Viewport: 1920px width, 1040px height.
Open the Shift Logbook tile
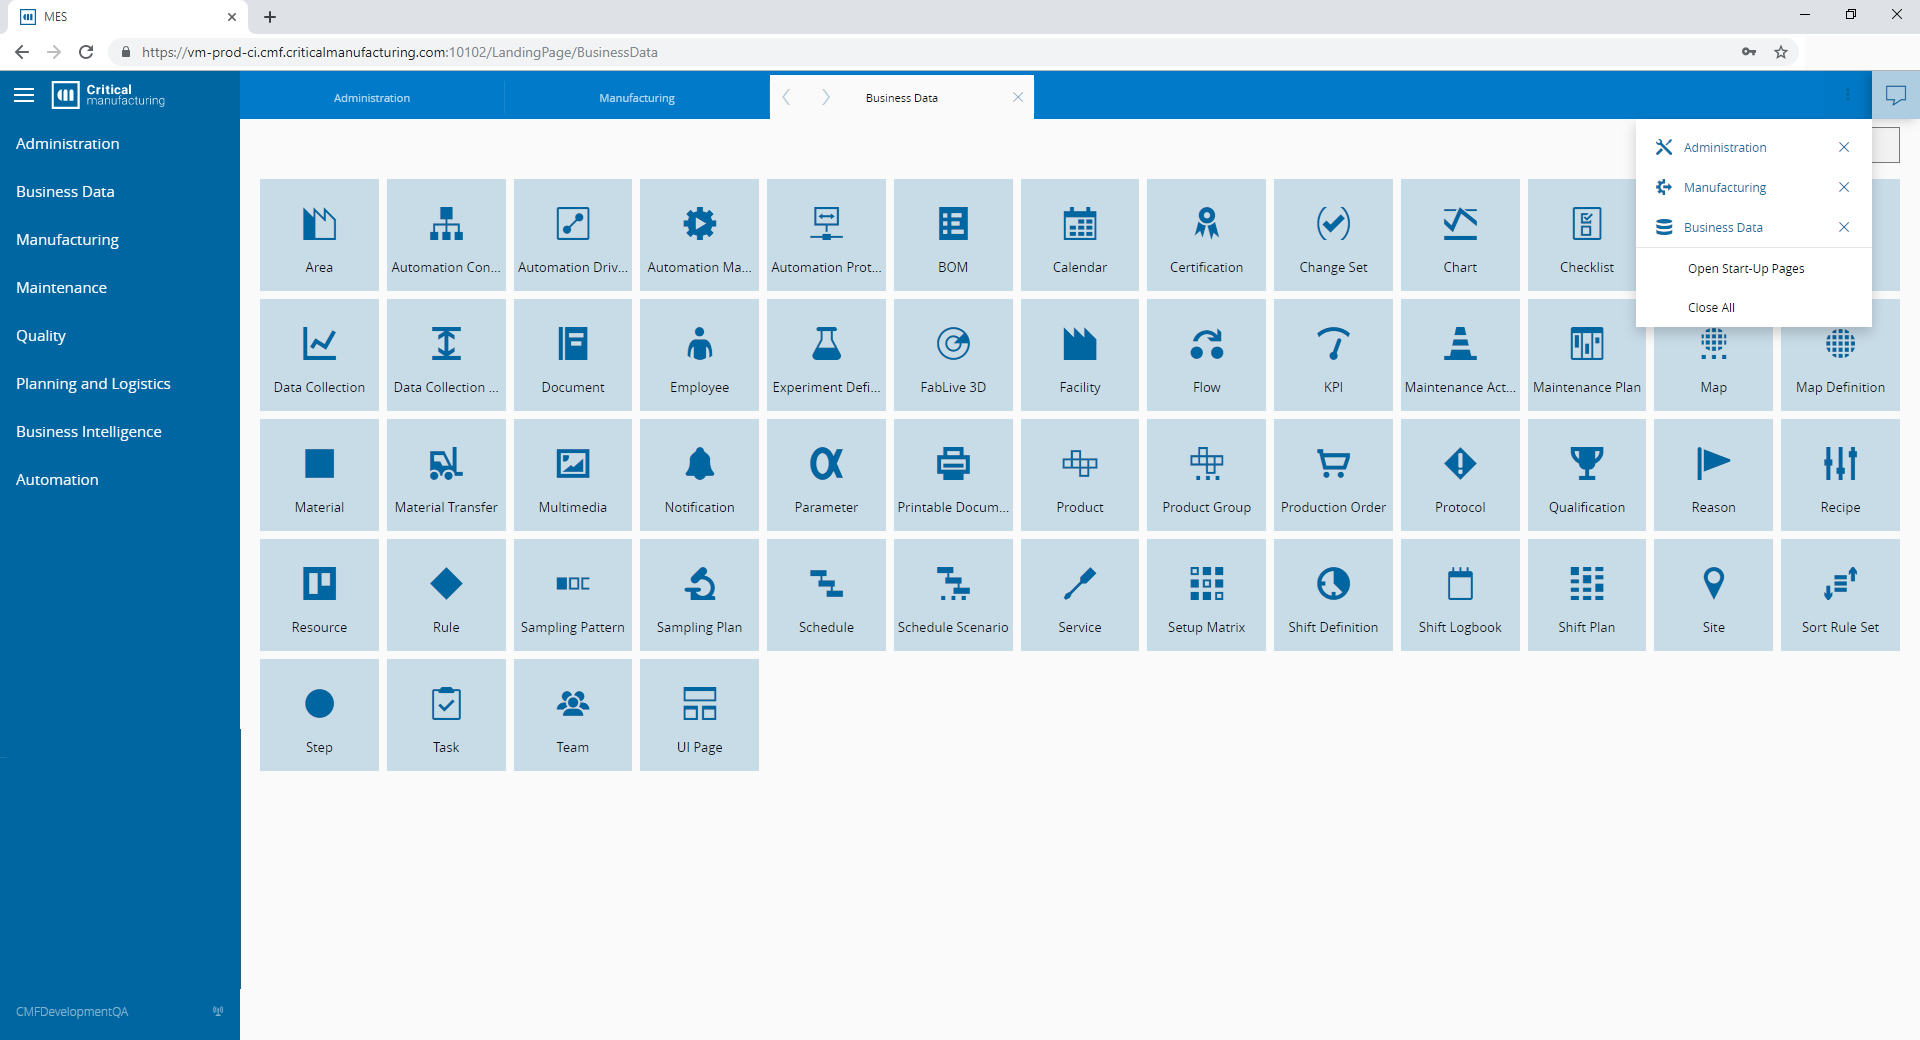[1459, 595]
